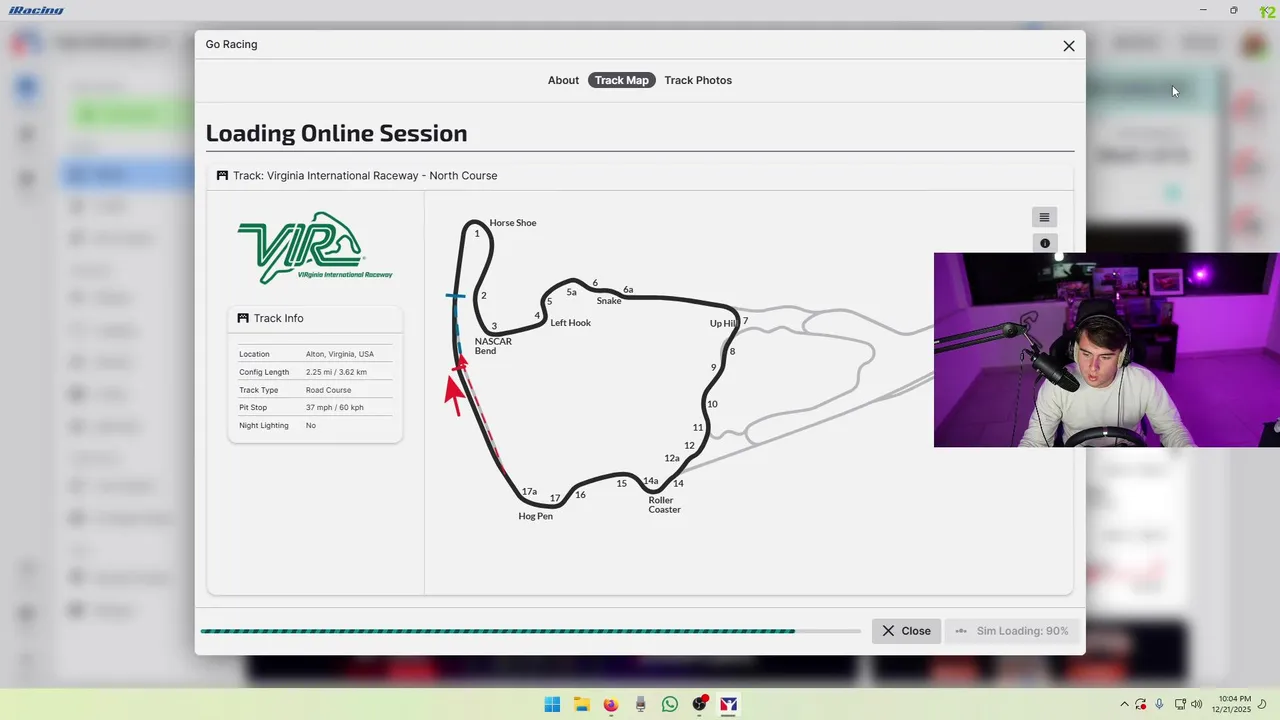
Task: Click the Track Virginia International Raceway title text
Action: [x=365, y=175]
